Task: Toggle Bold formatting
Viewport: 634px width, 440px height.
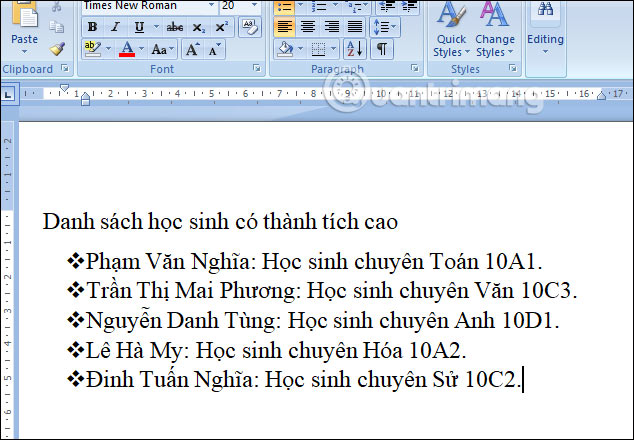Action: 92,28
